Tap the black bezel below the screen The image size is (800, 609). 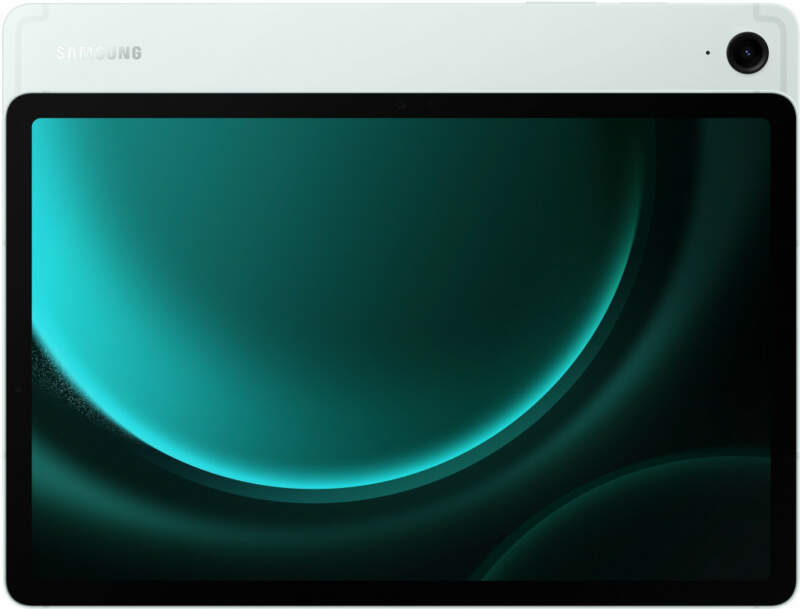click(x=400, y=592)
